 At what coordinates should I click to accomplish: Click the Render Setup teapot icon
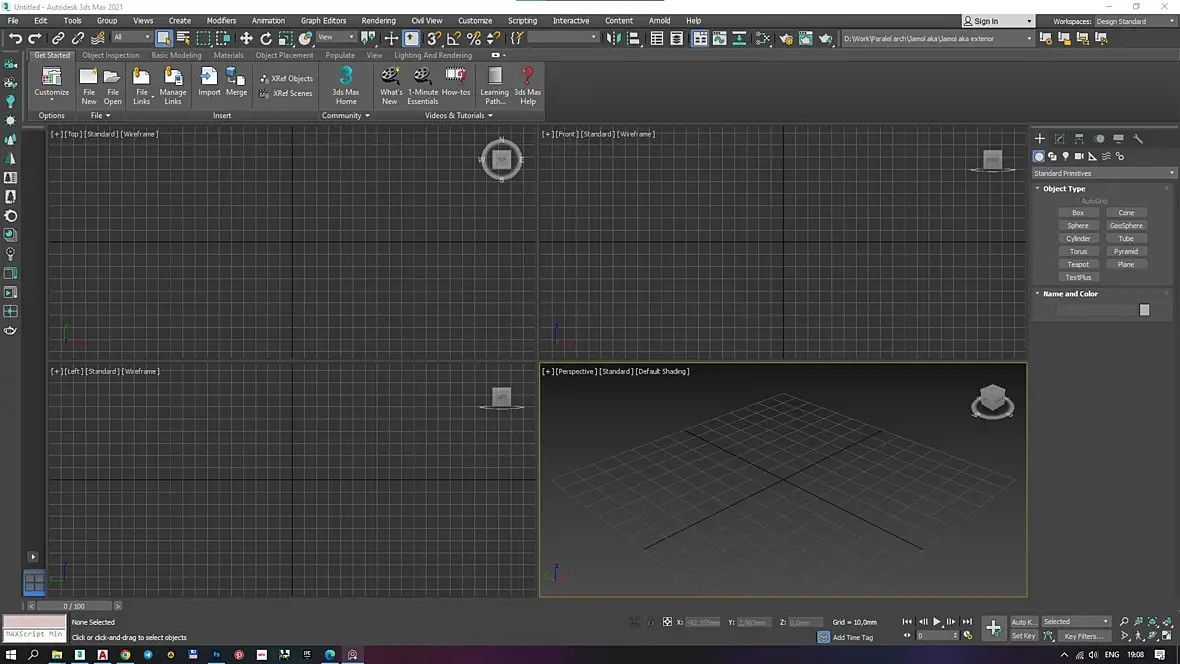click(x=786, y=38)
